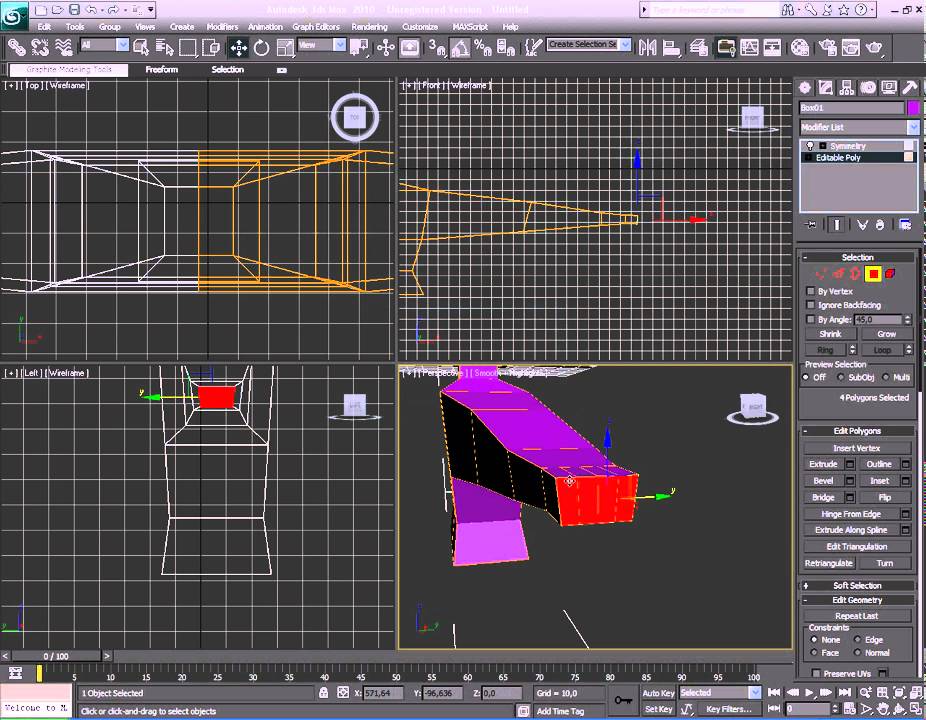The image size is (926, 720).
Task: Click the Bevel button
Action: click(823, 481)
